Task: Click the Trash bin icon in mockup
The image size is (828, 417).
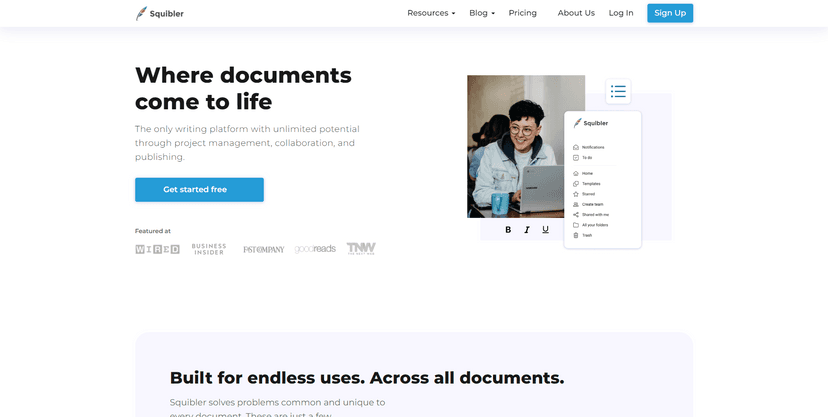Action: [x=576, y=235]
